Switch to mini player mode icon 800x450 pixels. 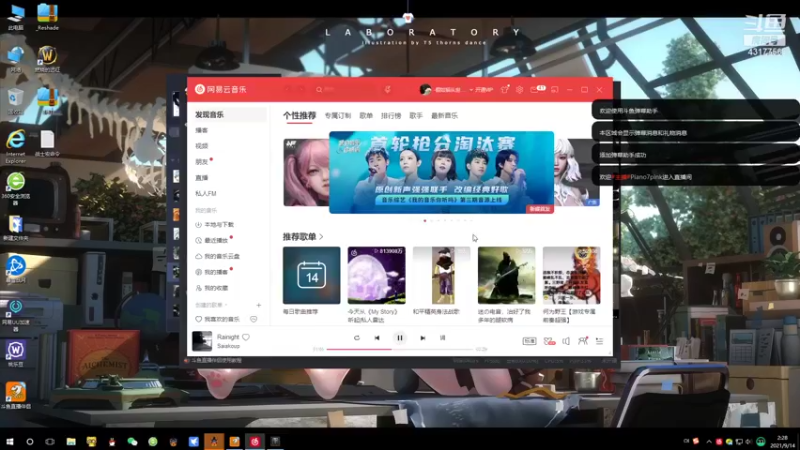(555, 89)
